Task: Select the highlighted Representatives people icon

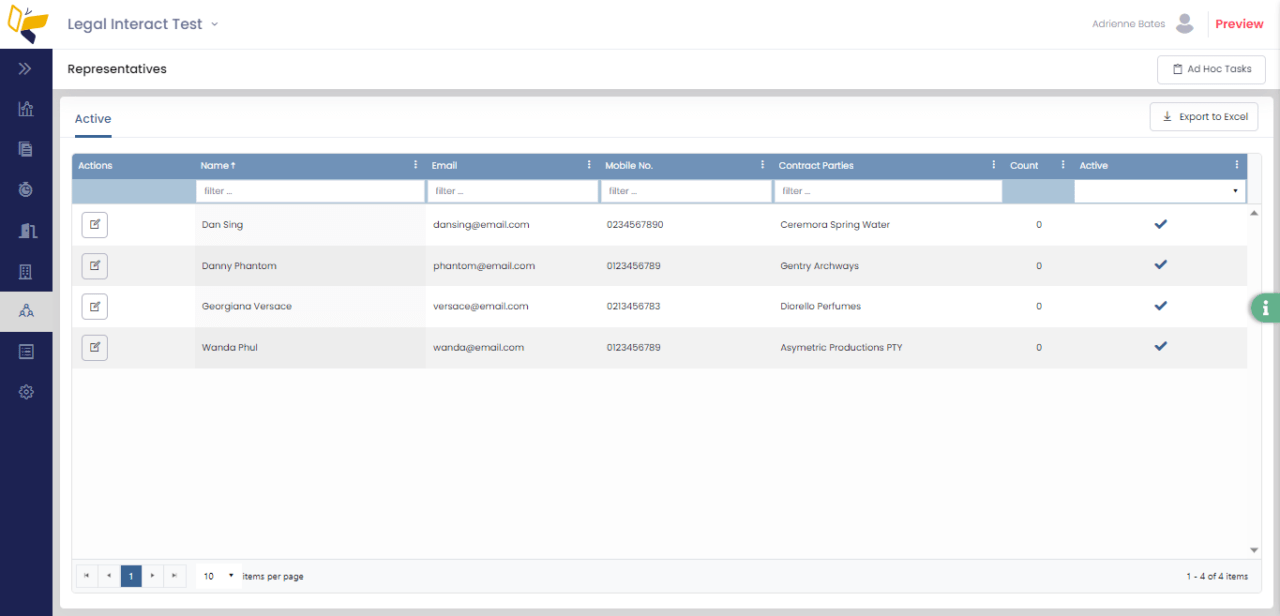Action: pyautogui.click(x=26, y=310)
